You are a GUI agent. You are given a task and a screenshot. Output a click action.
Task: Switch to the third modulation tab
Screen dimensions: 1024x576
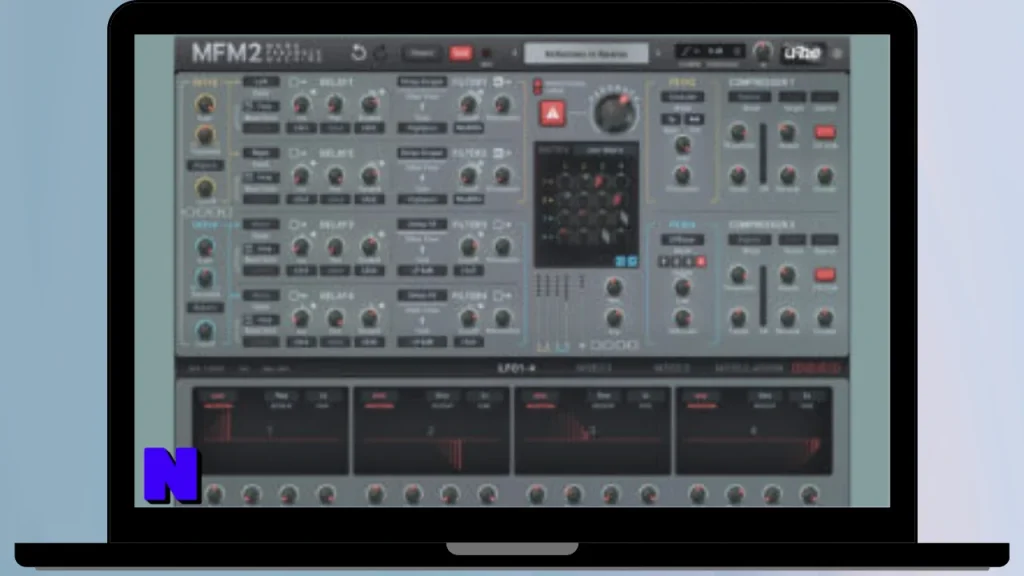tap(671, 368)
